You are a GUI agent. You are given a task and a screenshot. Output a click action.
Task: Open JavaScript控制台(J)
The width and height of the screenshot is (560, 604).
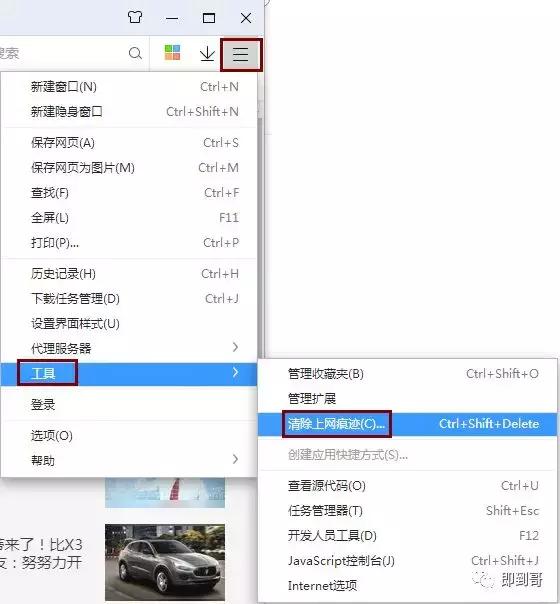coord(407,561)
